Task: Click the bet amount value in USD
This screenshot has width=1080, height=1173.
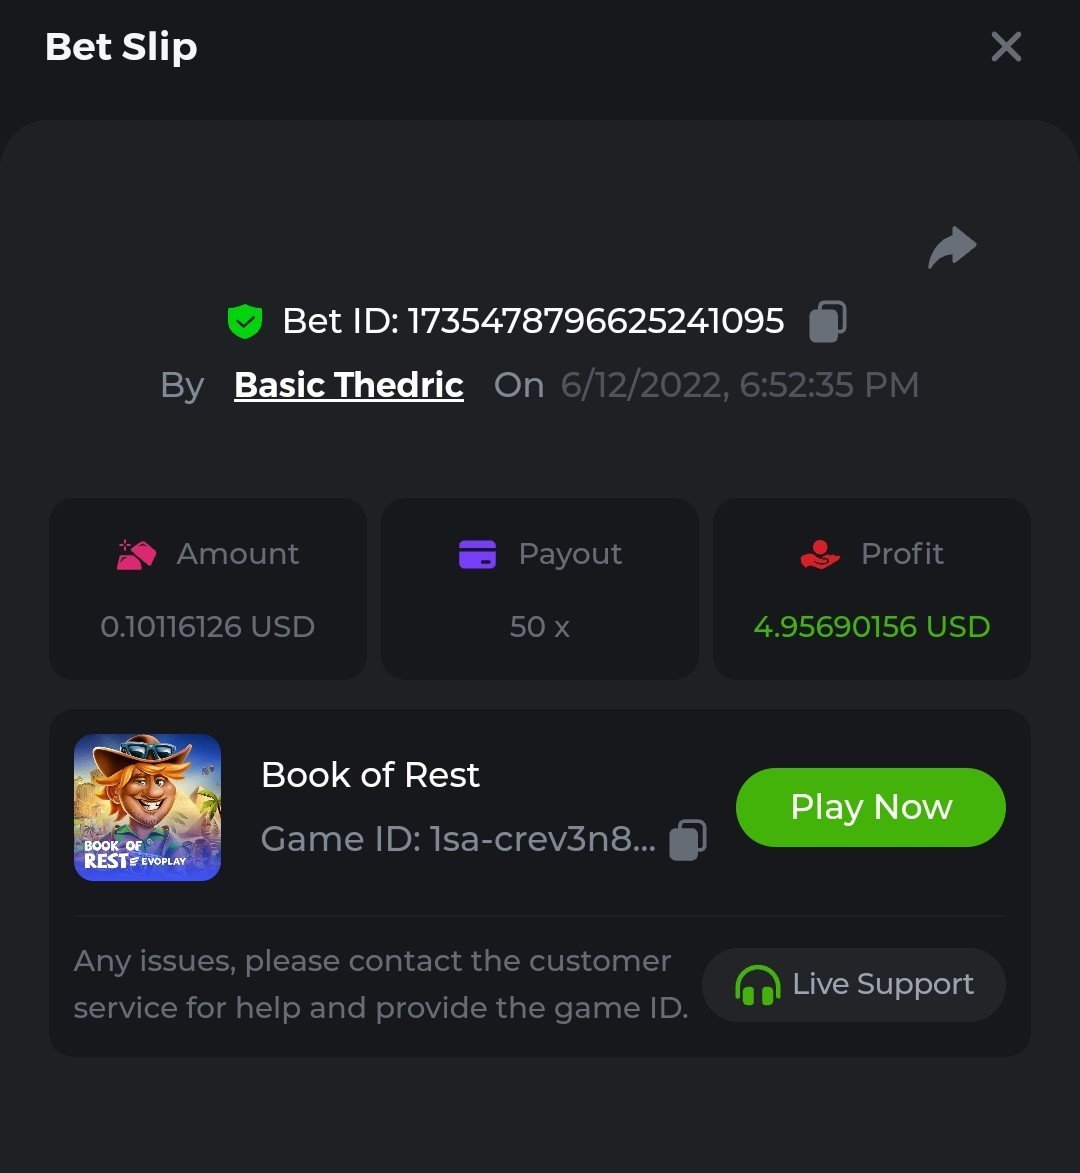Action: pos(207,627)
